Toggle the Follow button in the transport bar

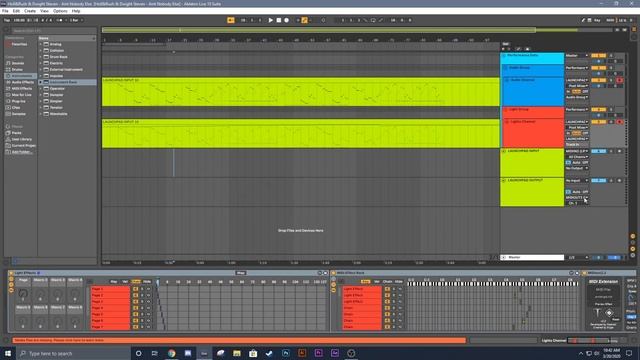(x=231, y=20)
